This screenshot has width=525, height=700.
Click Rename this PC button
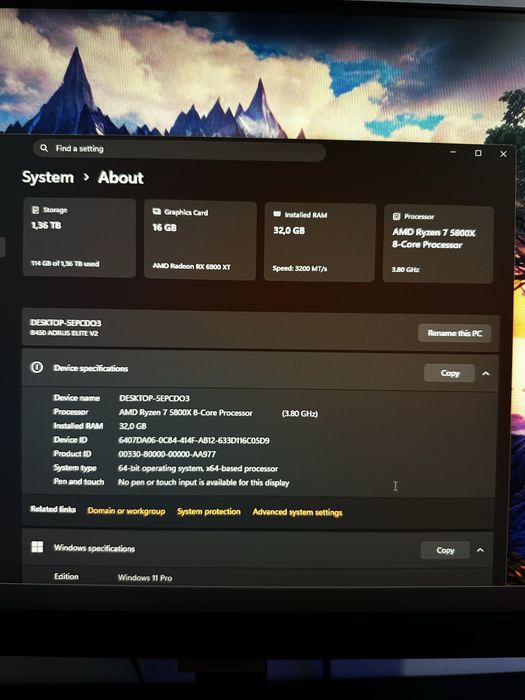coord(454,333)
